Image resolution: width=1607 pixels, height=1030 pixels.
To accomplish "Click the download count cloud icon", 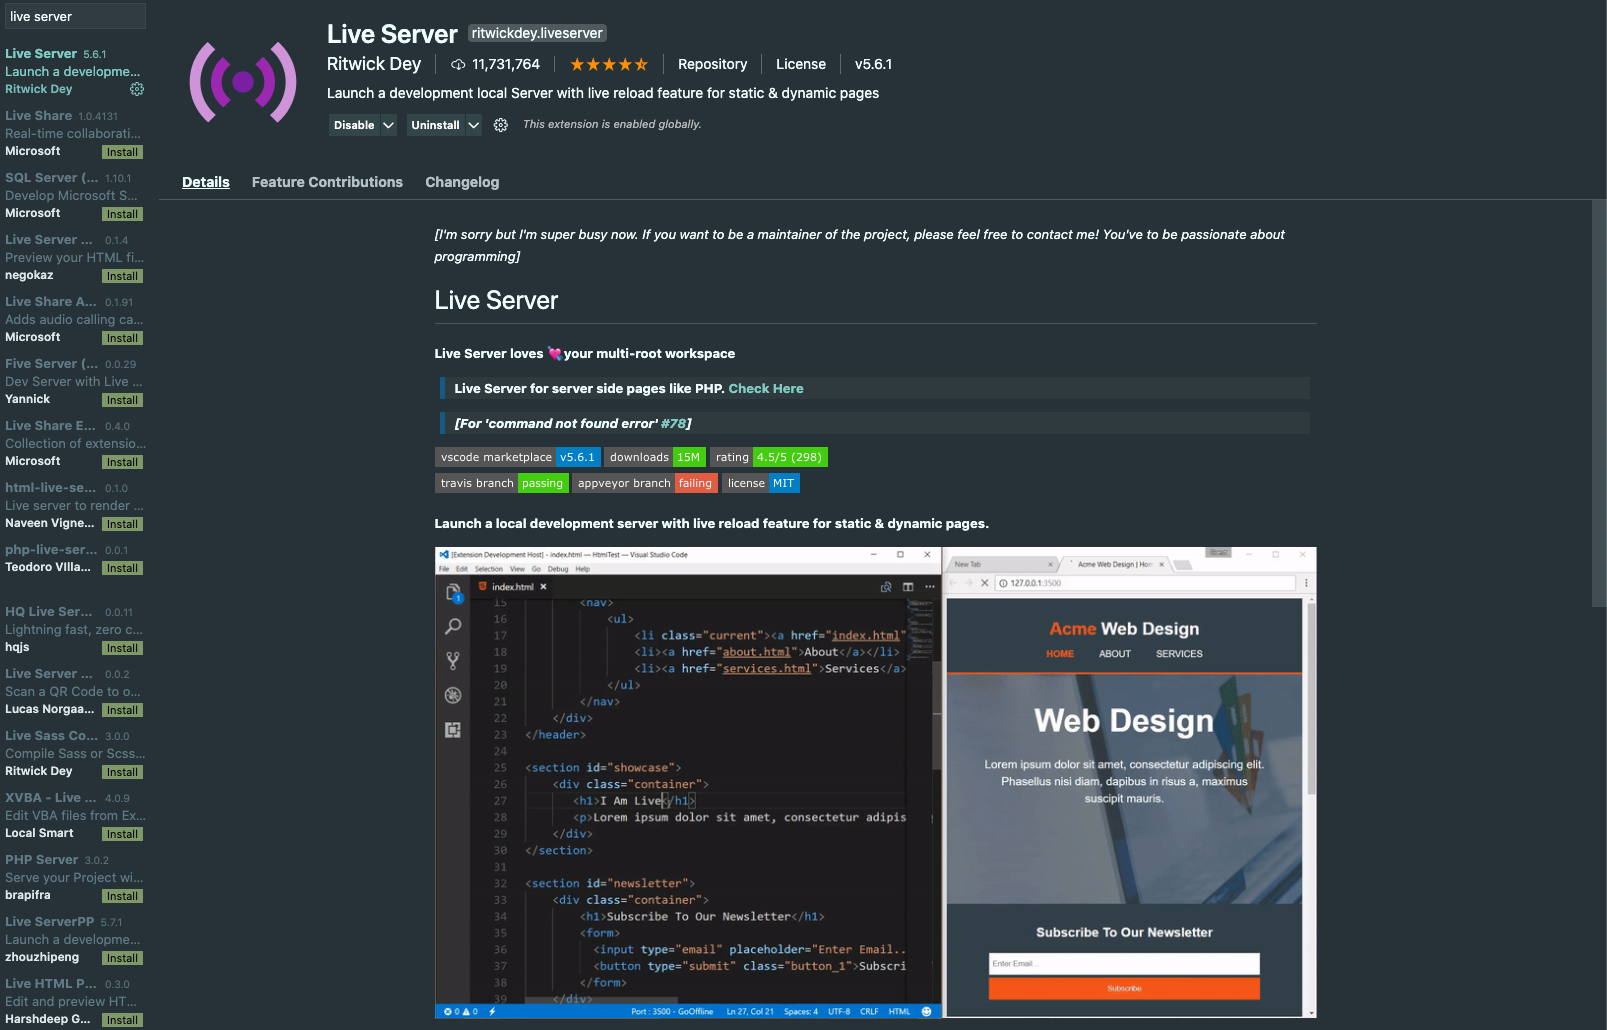I will click(458, 64).
